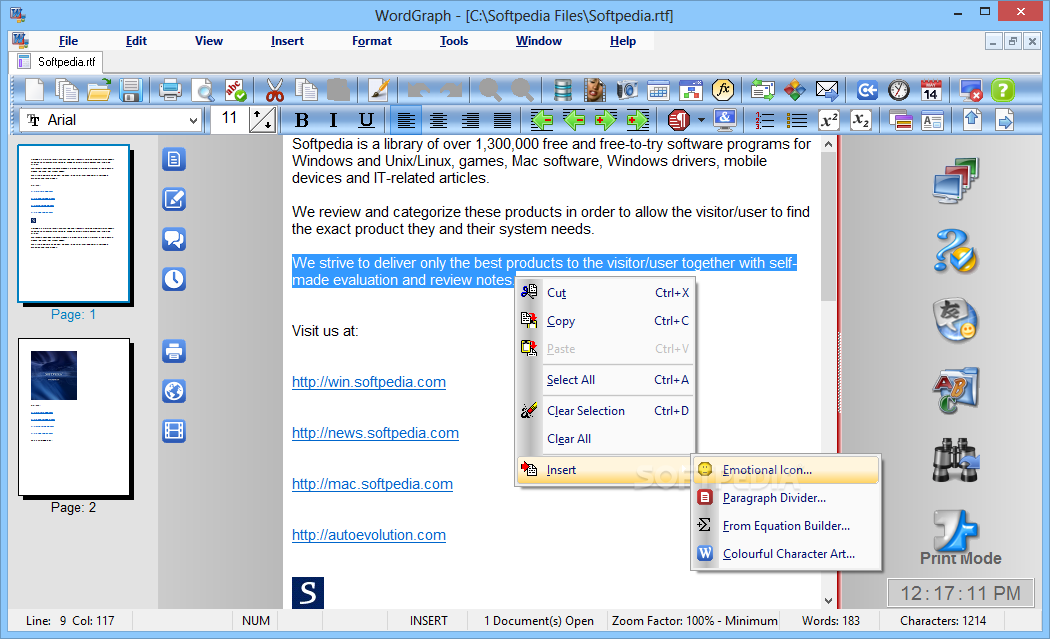
Task: Click the database cylinder icon
Action: 562,90
